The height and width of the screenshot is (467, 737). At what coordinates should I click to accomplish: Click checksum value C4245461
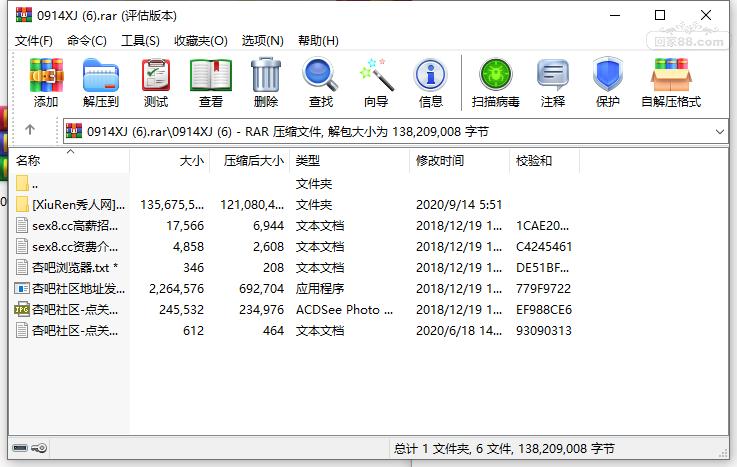[x=544, y=247]
